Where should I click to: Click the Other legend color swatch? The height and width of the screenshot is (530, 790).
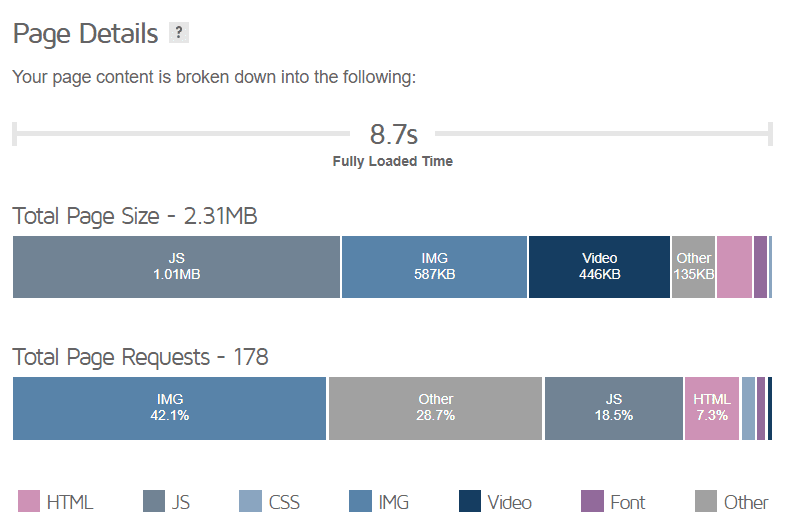pos(706,501)
